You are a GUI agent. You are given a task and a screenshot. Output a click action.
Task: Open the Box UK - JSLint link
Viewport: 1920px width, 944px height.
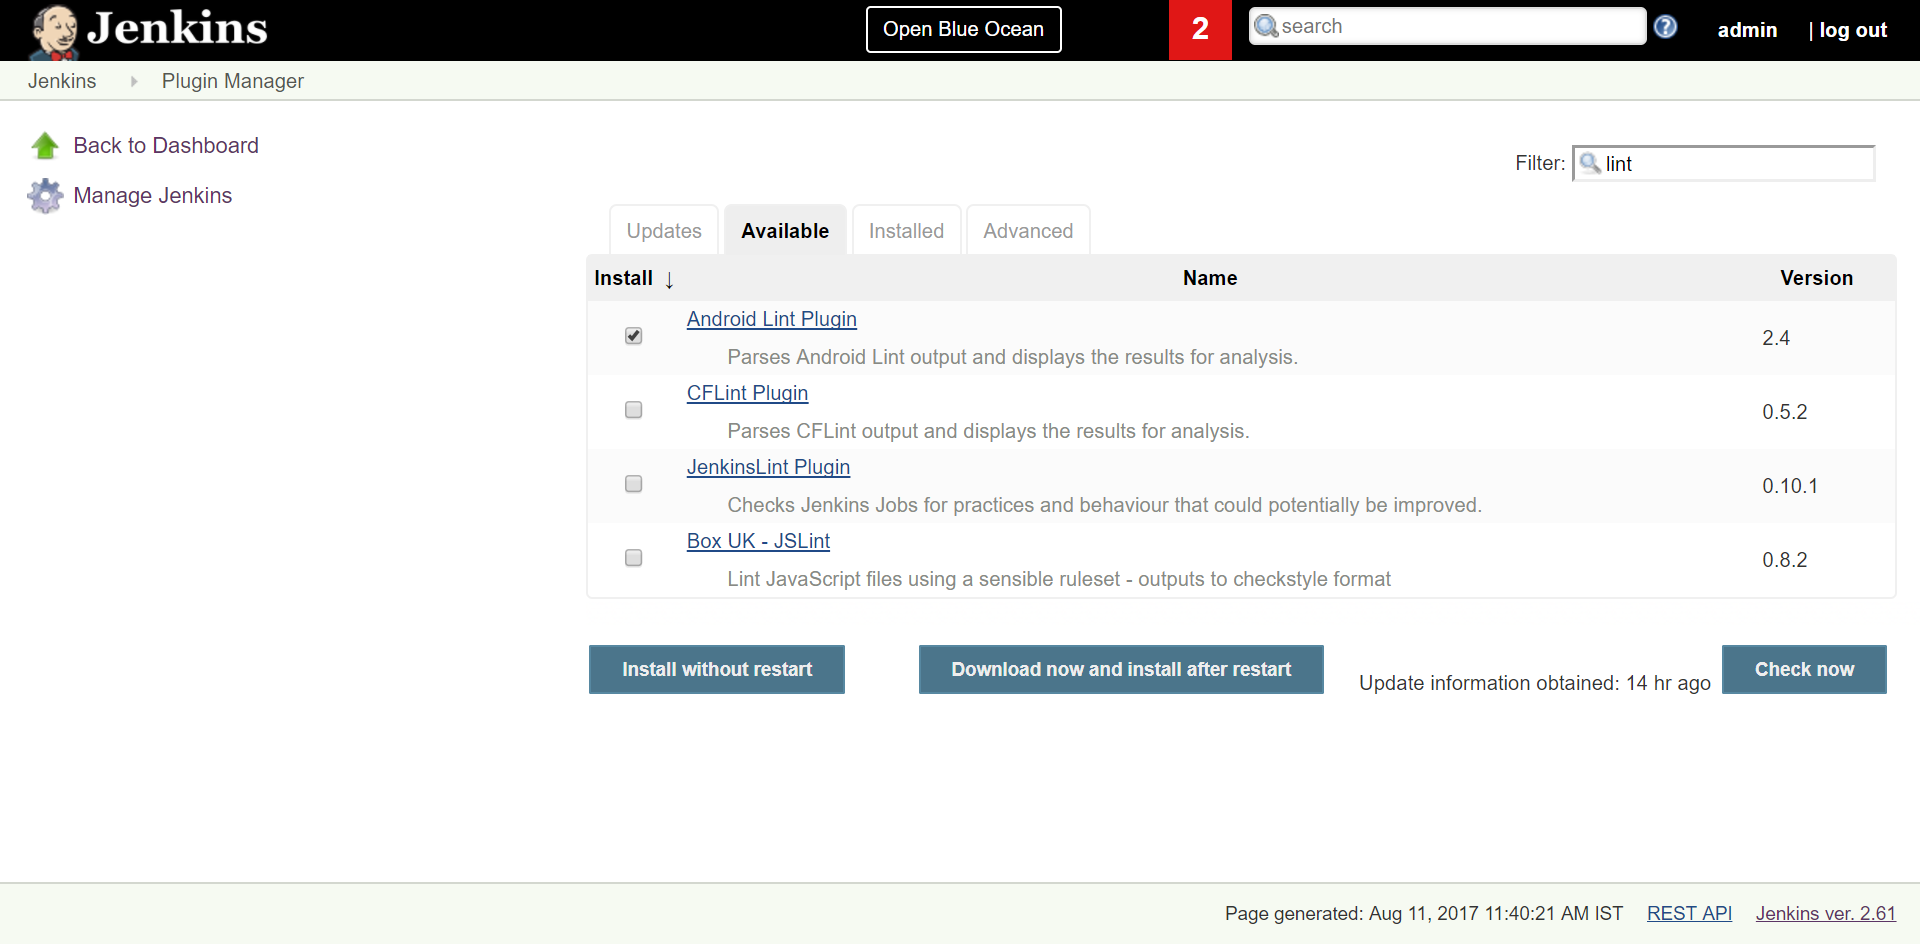(758, 541)
